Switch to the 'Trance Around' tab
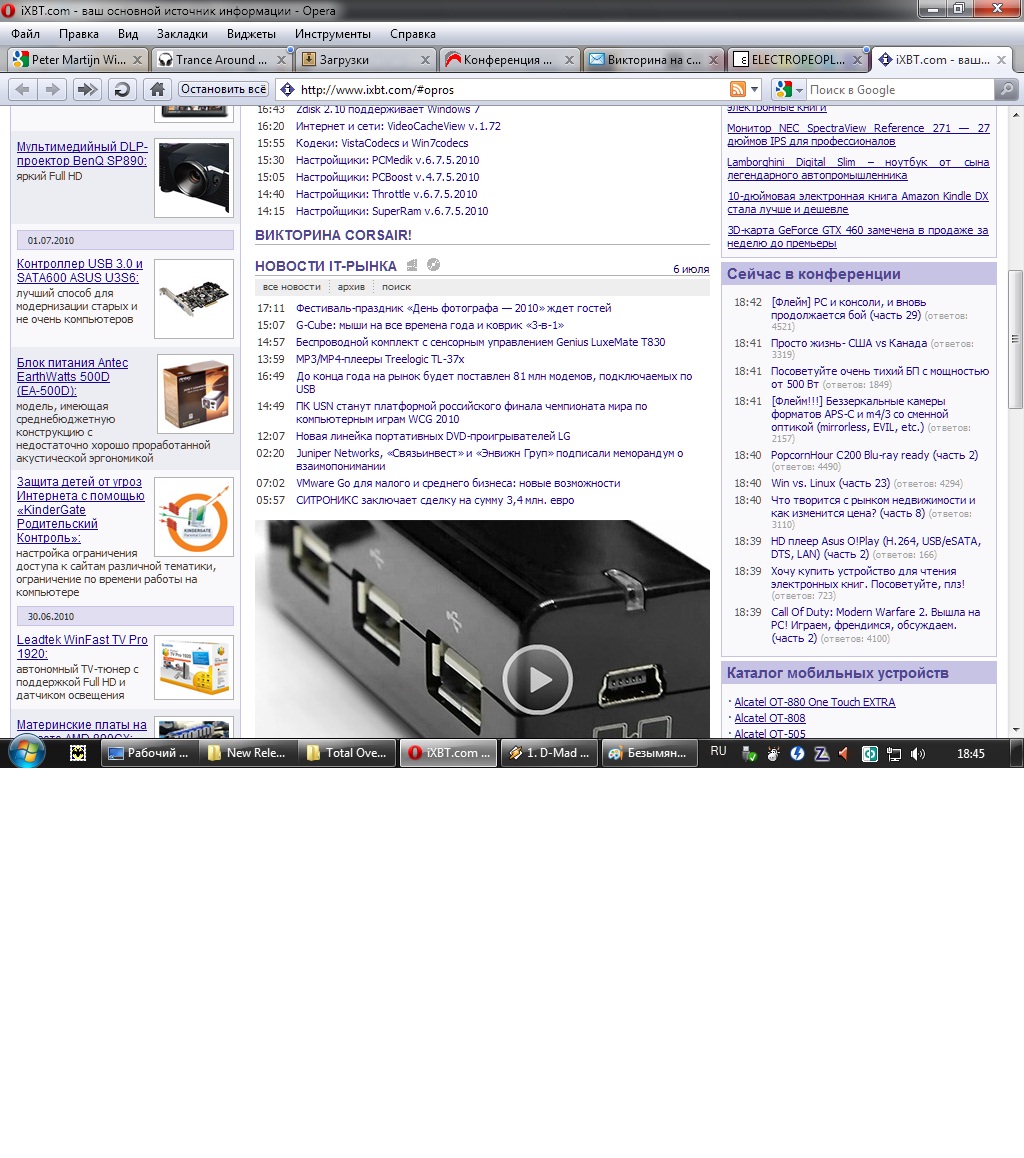The height and width of the screenshot is (1158, 1024). (221, 60)
